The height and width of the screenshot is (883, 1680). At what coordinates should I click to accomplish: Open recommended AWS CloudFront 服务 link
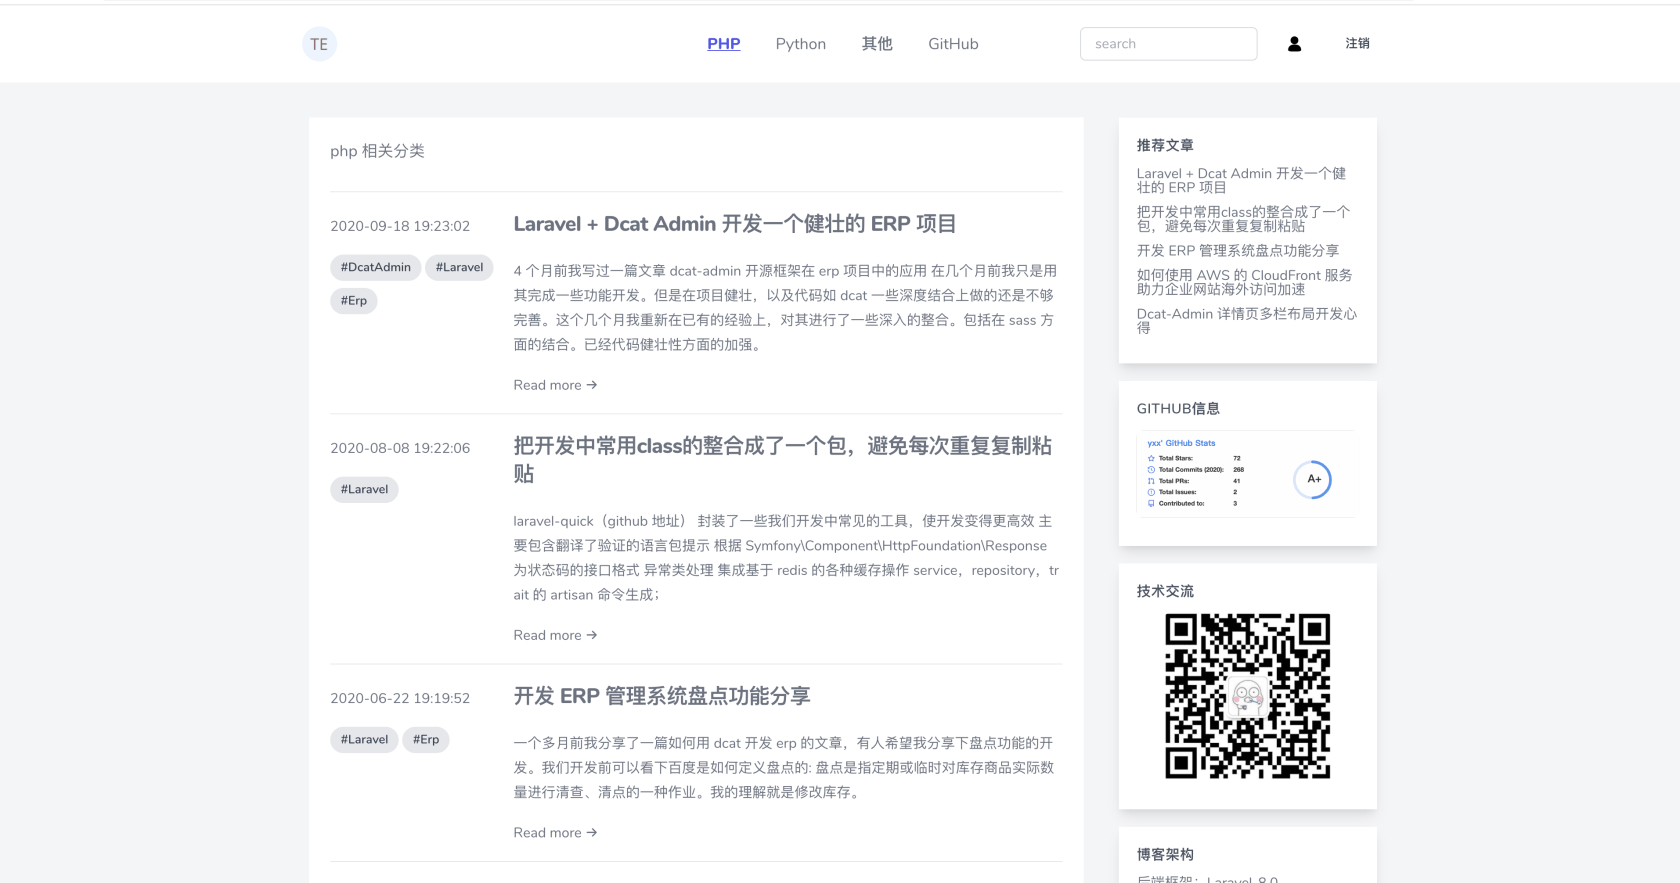1244,282
